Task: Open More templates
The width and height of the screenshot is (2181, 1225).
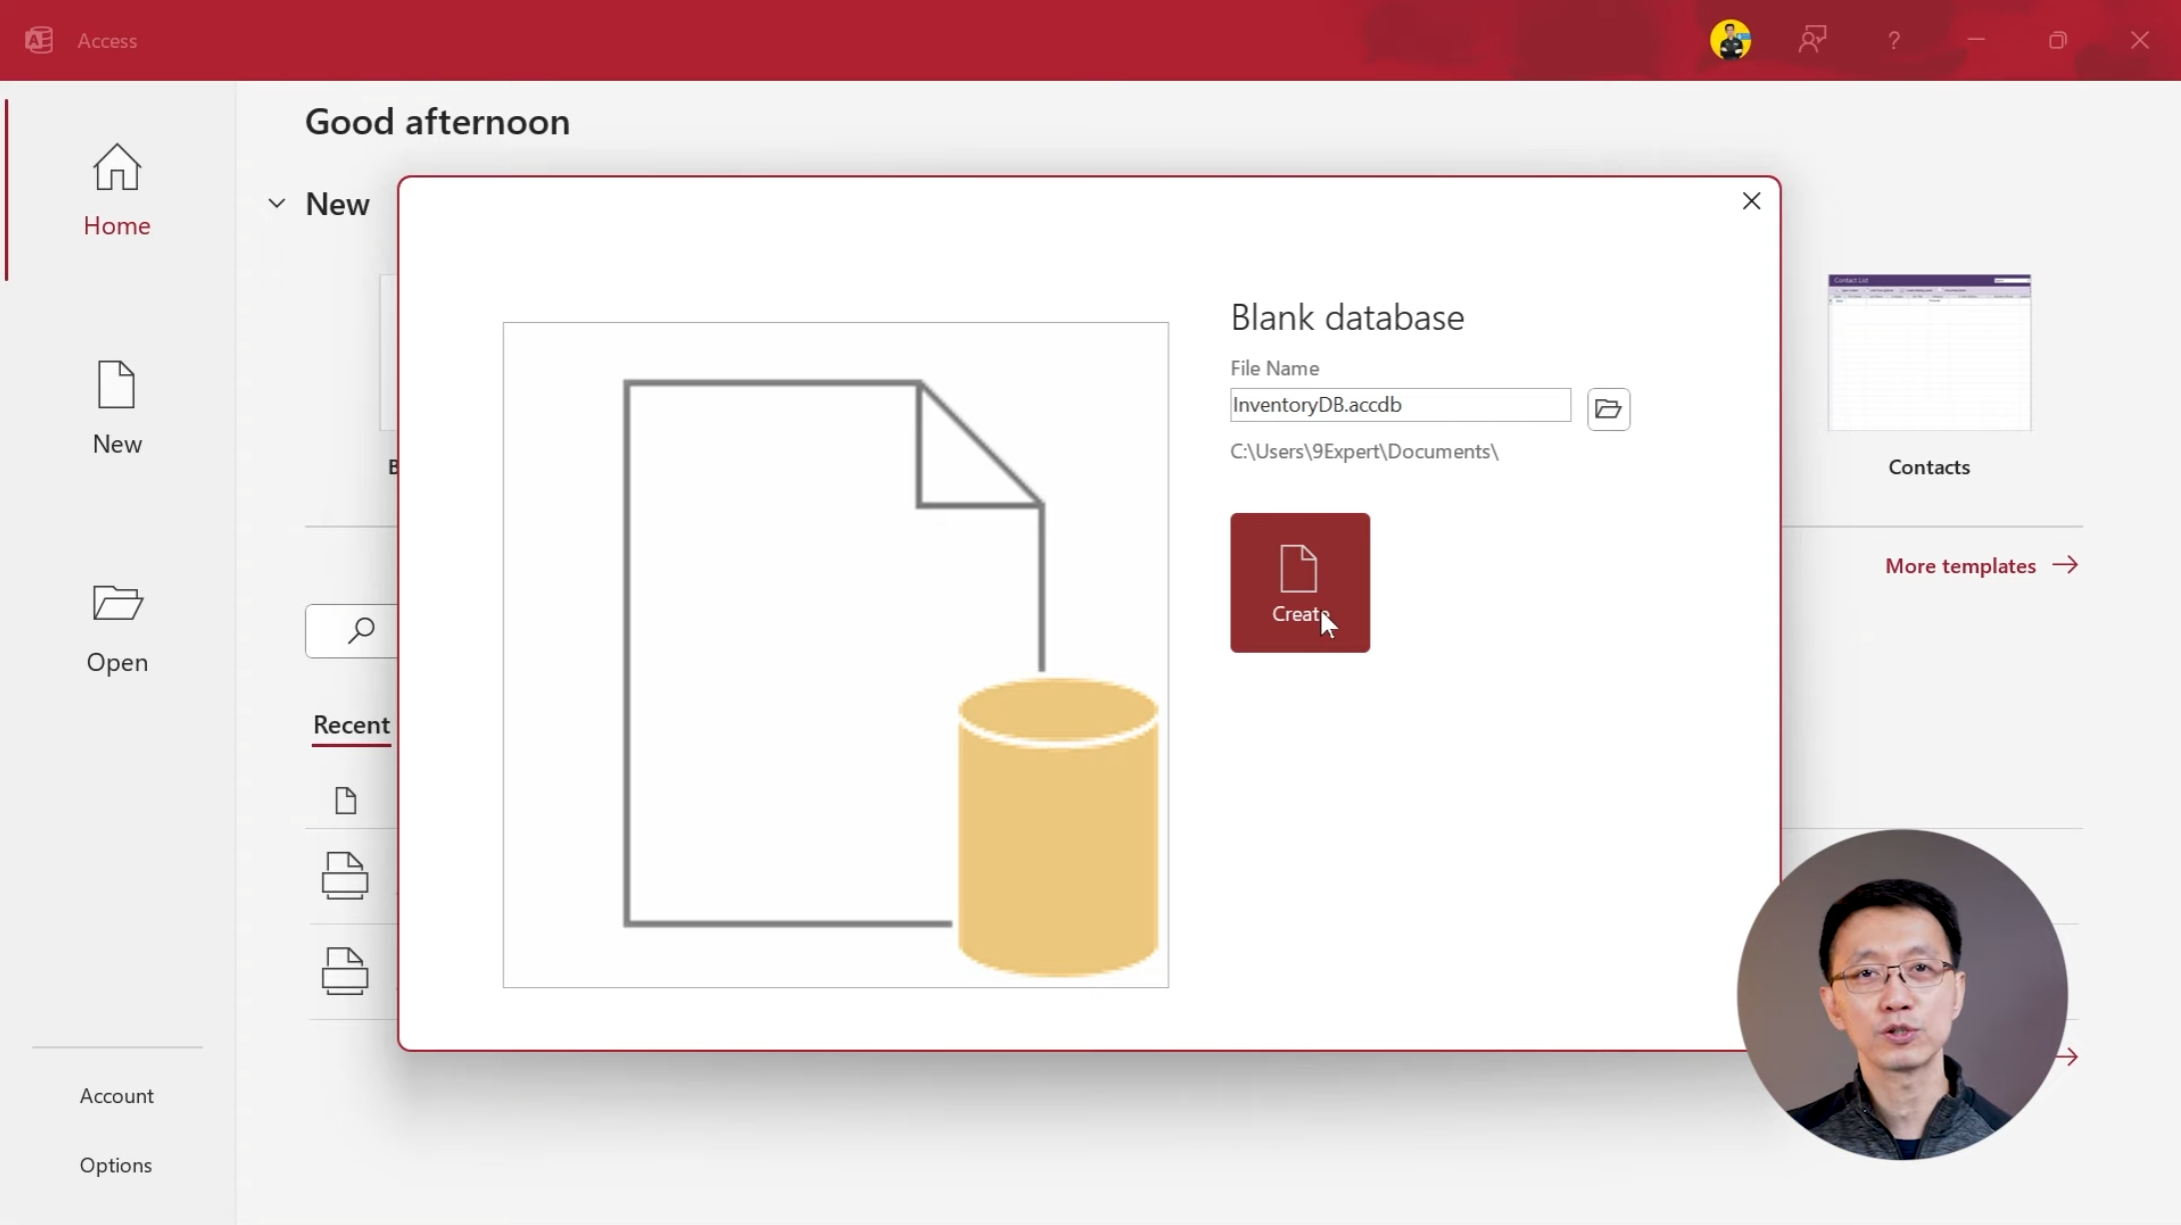Action: click(x=1979, y=565)
